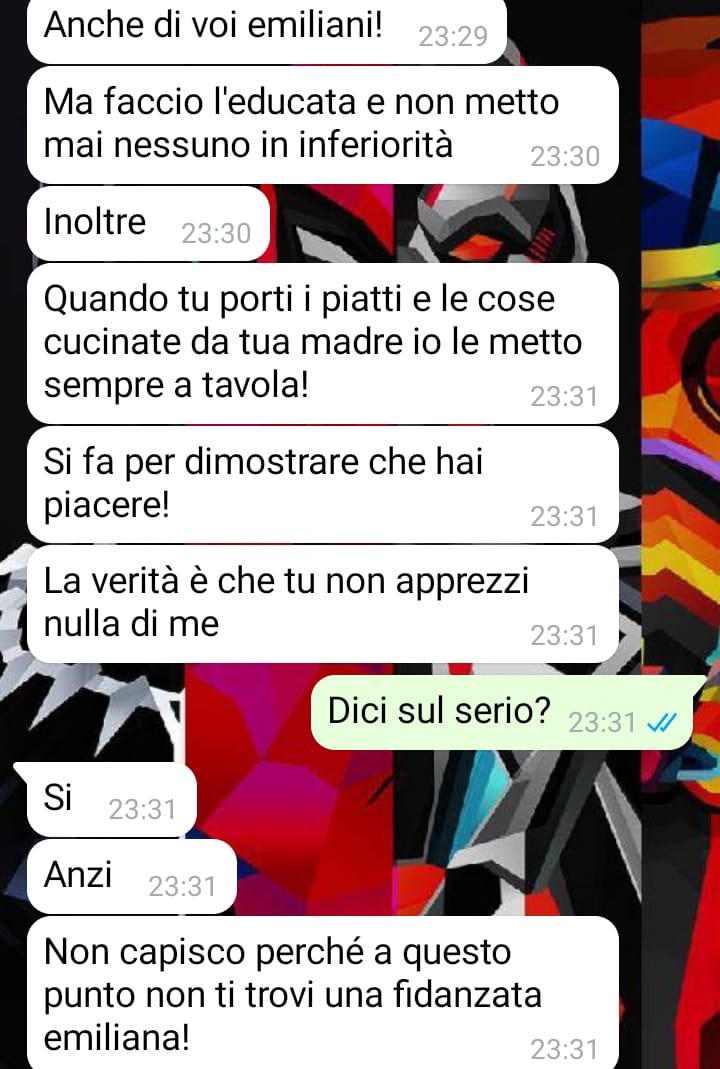720x1069 pixels.
Task: Tap 'La verità è che tu non apprezzi' message
Action: click(x=322, y=604)
